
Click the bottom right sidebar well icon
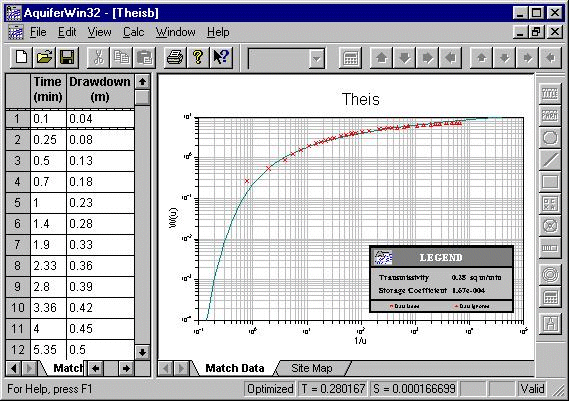(550, 323)
